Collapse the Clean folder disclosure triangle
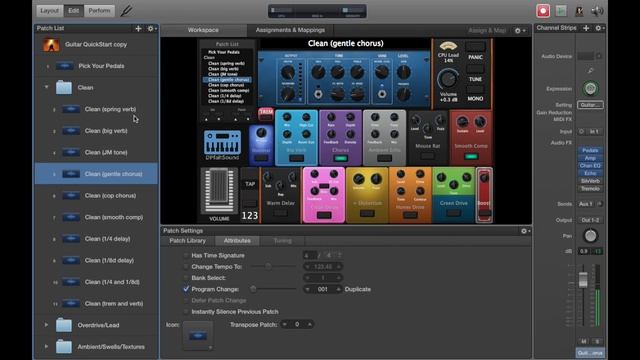Screen dimensions: 640x360 click(x=47, y=87)
